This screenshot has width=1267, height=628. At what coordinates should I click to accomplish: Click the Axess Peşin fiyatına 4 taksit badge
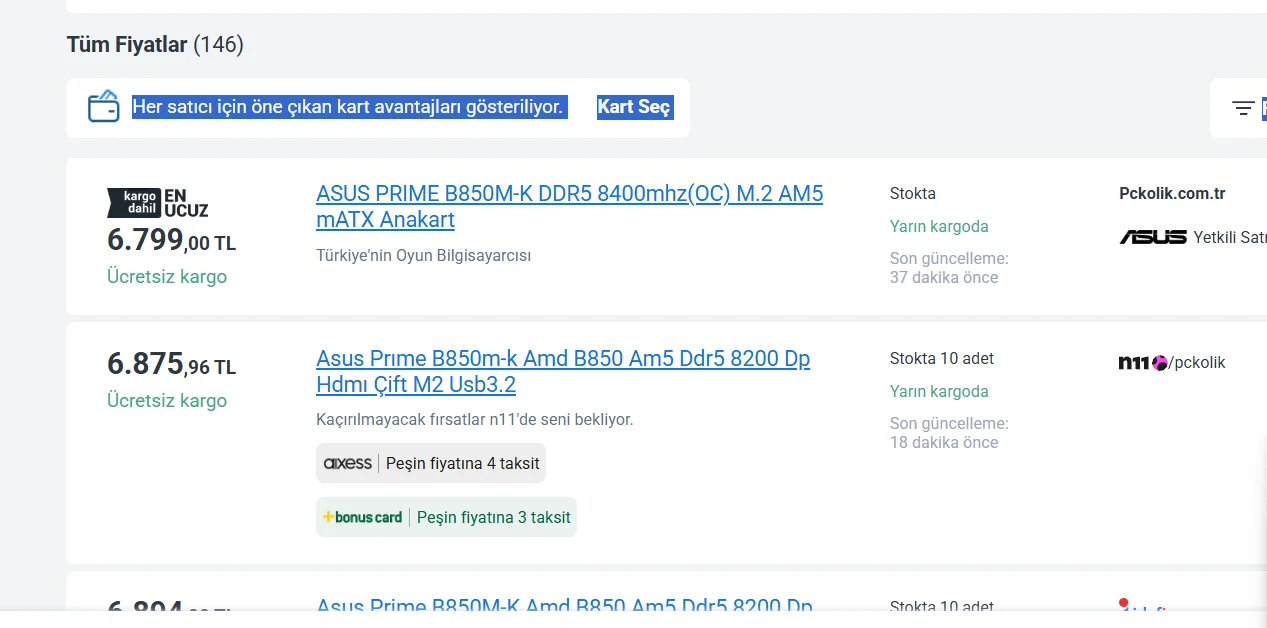tap(431, 463)
